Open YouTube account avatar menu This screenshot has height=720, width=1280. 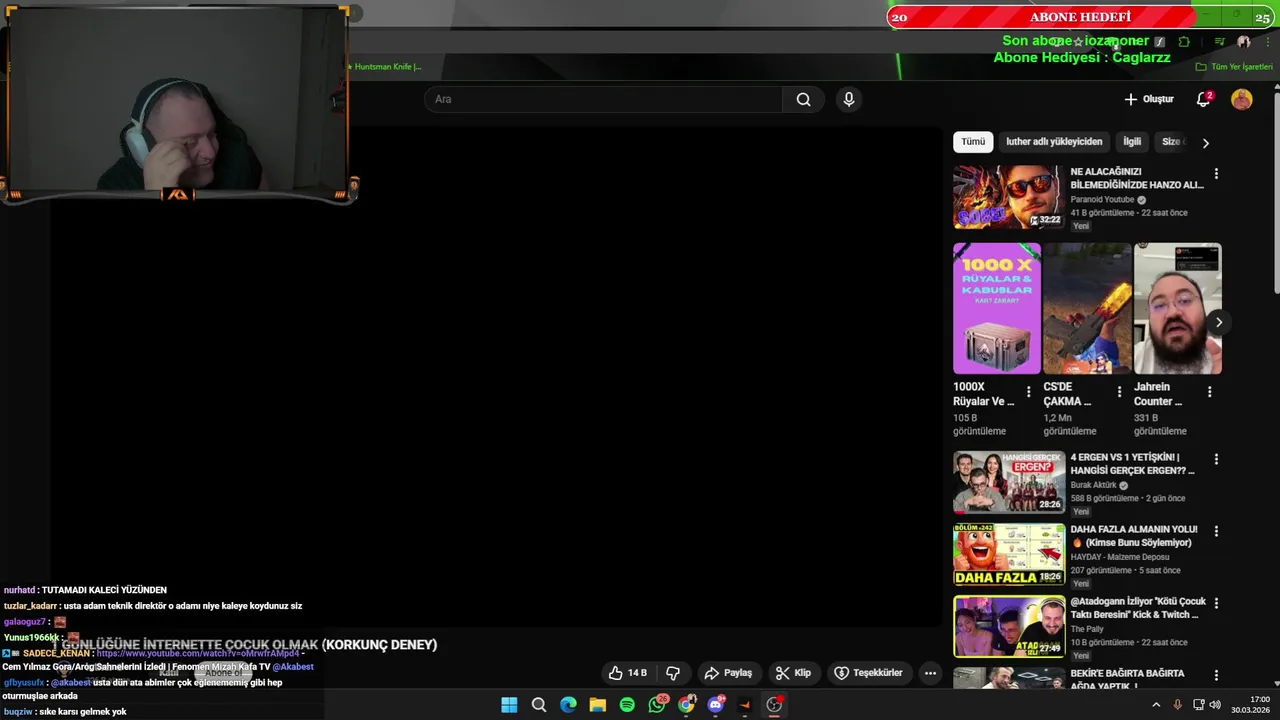click(x=1242, y=99)
